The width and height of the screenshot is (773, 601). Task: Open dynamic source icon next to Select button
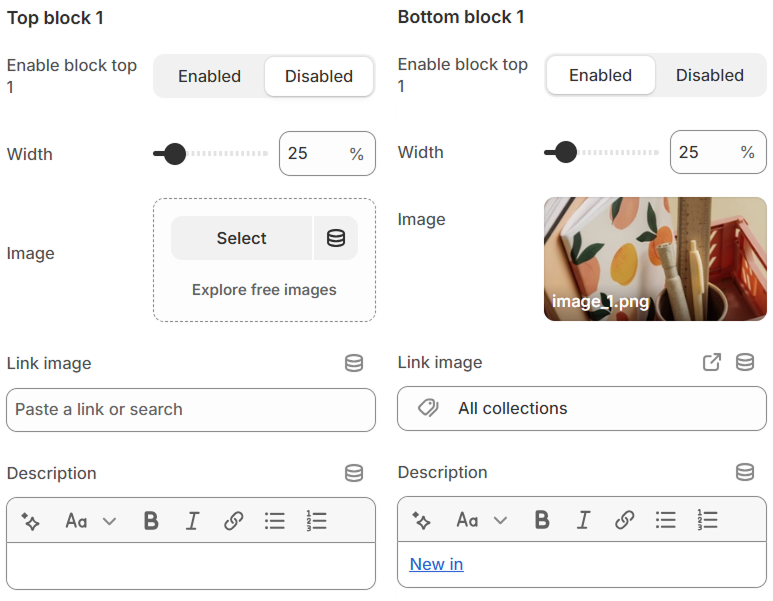pyautogui.click(x=336, y=238)
